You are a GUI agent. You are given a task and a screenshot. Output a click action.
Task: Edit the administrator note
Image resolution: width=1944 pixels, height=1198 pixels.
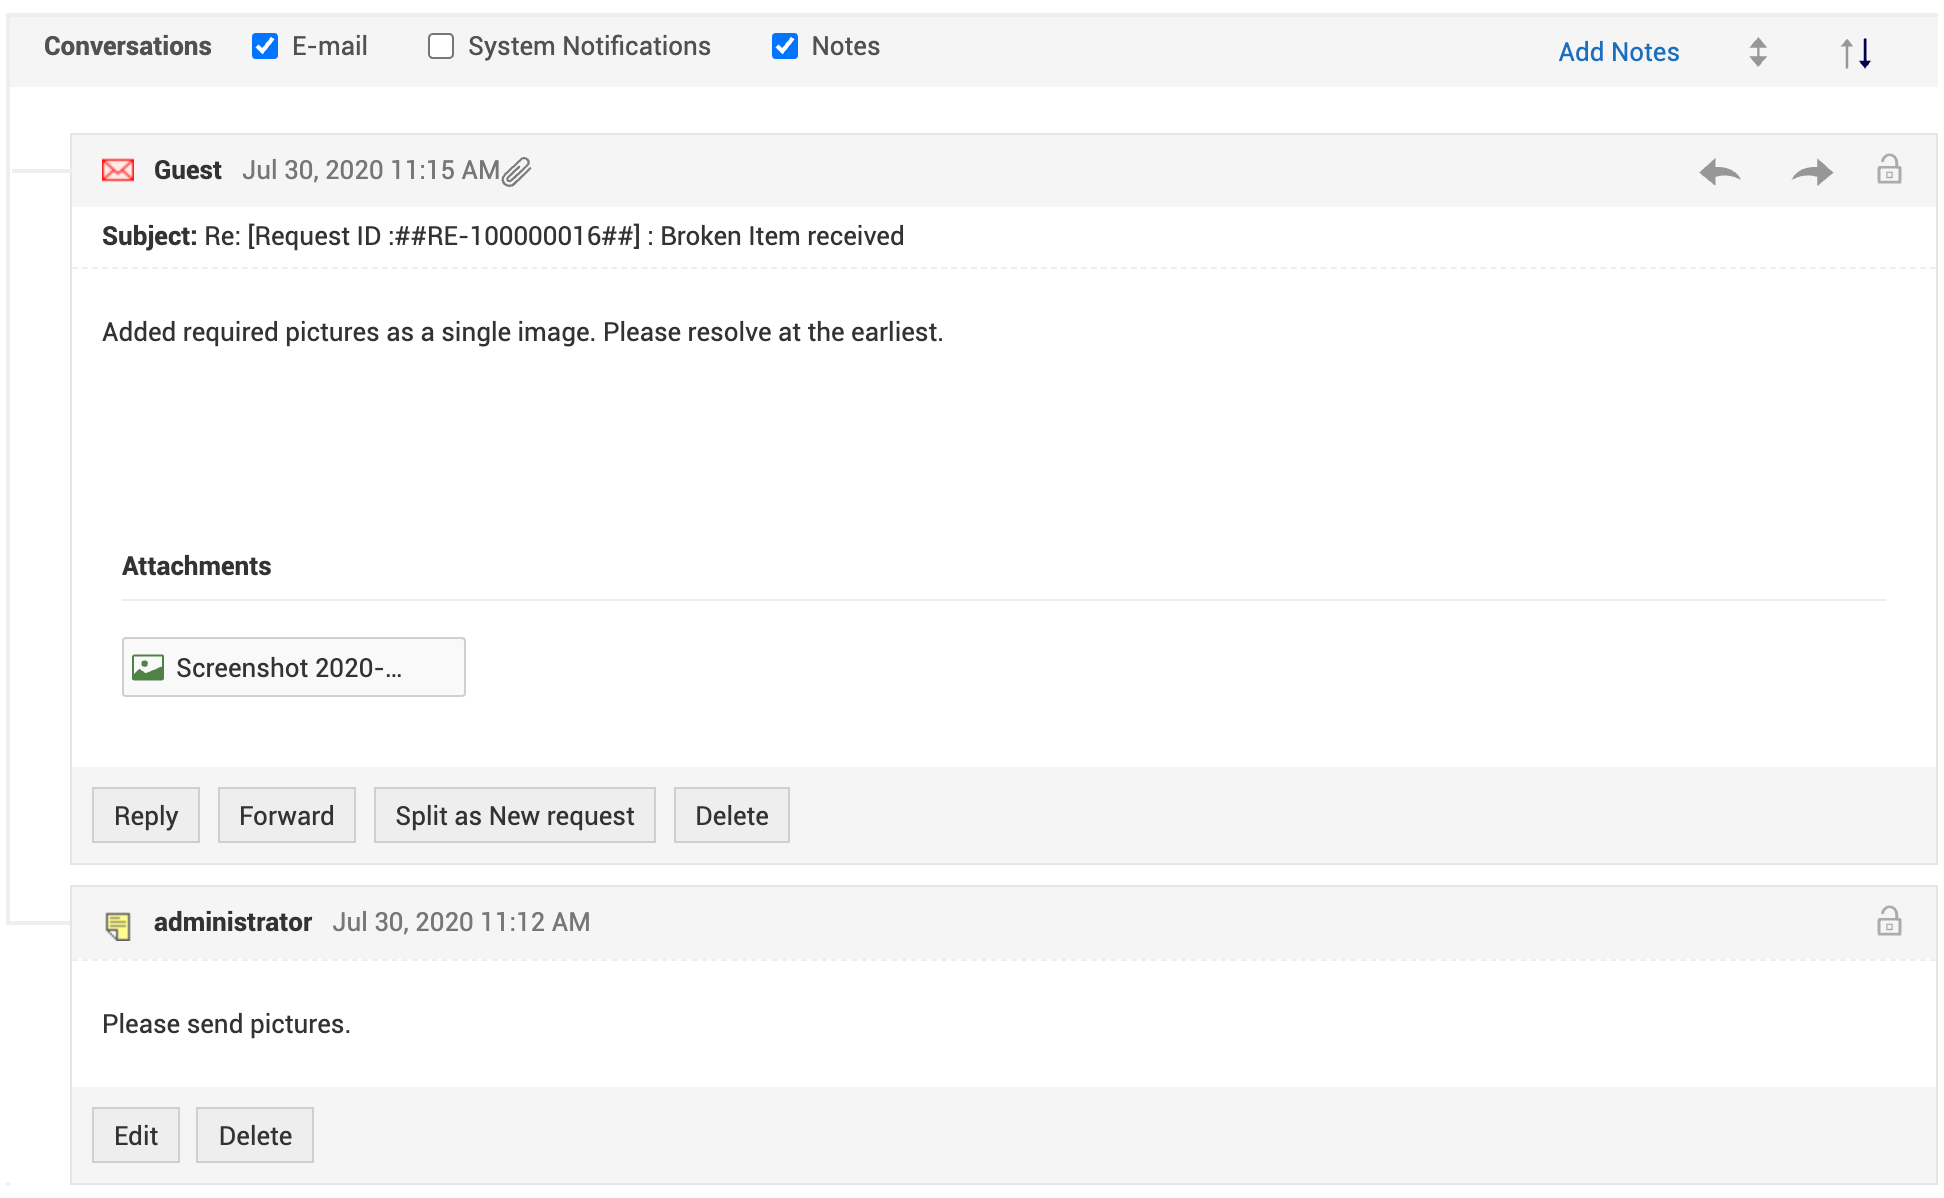tap(136, 1136)
